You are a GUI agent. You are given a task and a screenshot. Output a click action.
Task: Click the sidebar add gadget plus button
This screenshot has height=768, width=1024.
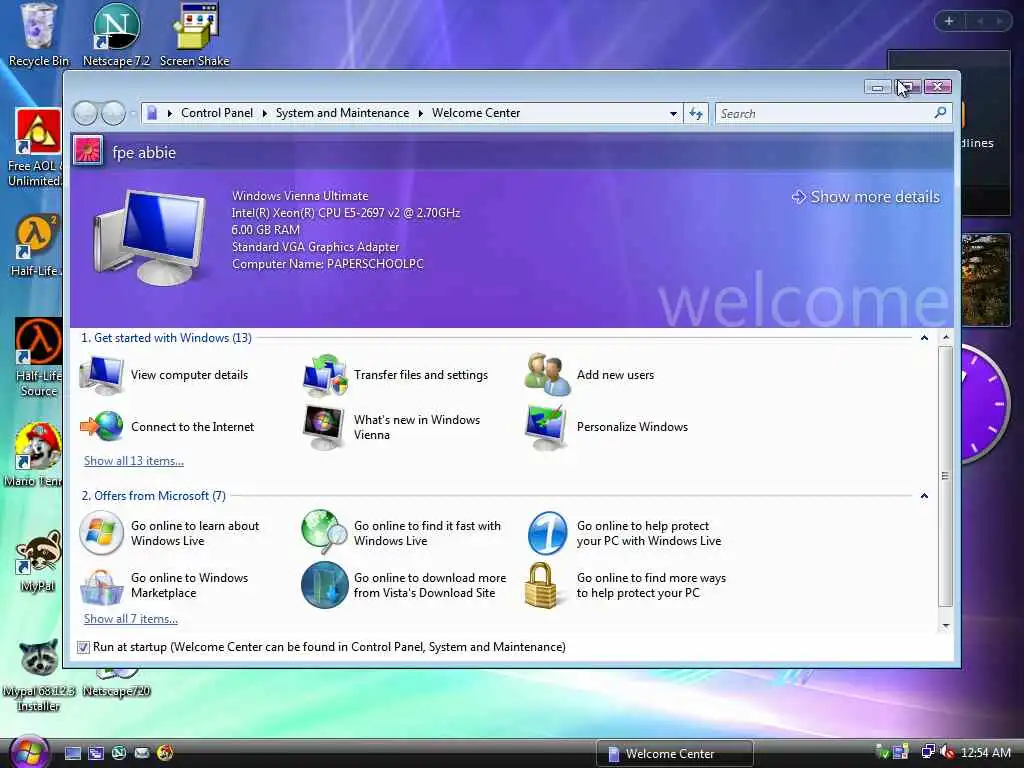pyautogui.click(x=949, y=21)
